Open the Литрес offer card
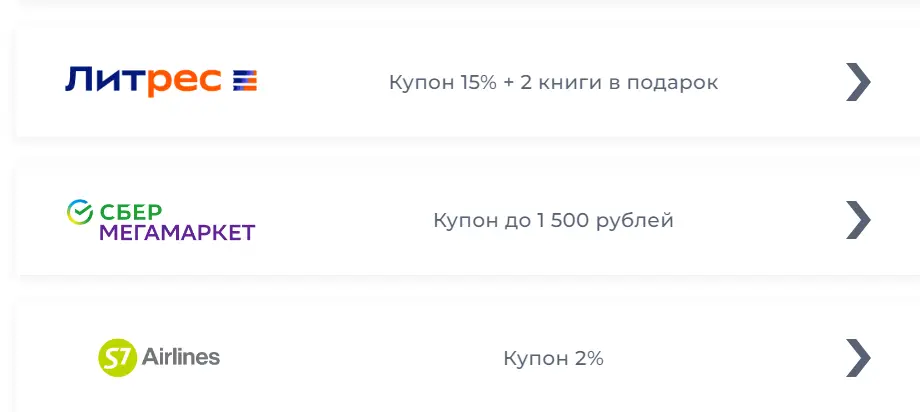This screenshot has width=920, height=412. point(468,82)
